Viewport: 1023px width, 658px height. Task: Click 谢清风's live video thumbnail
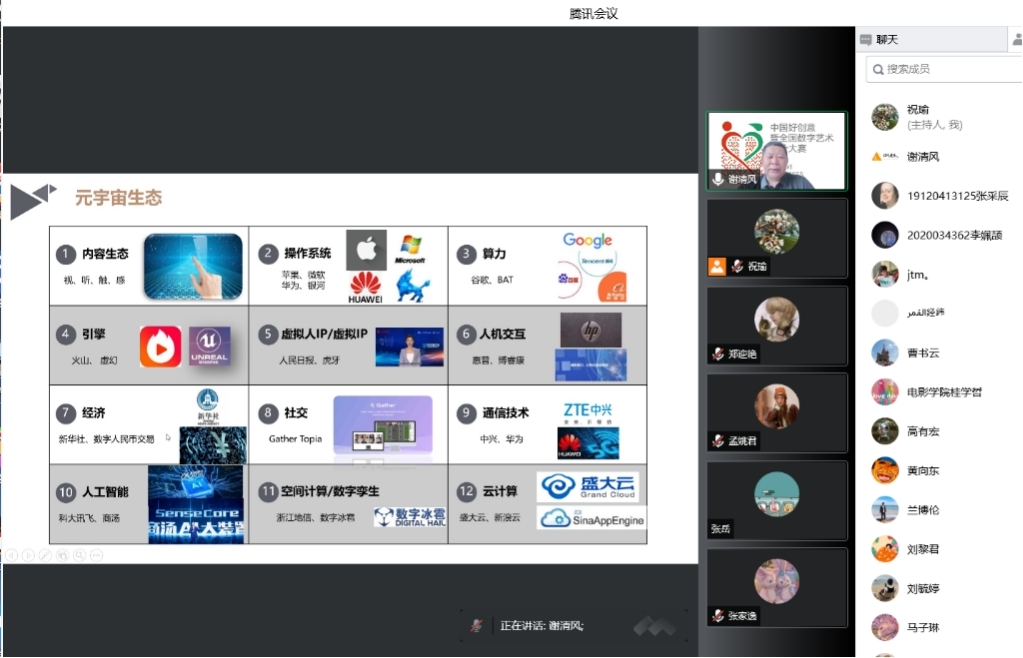pos(776,150)
